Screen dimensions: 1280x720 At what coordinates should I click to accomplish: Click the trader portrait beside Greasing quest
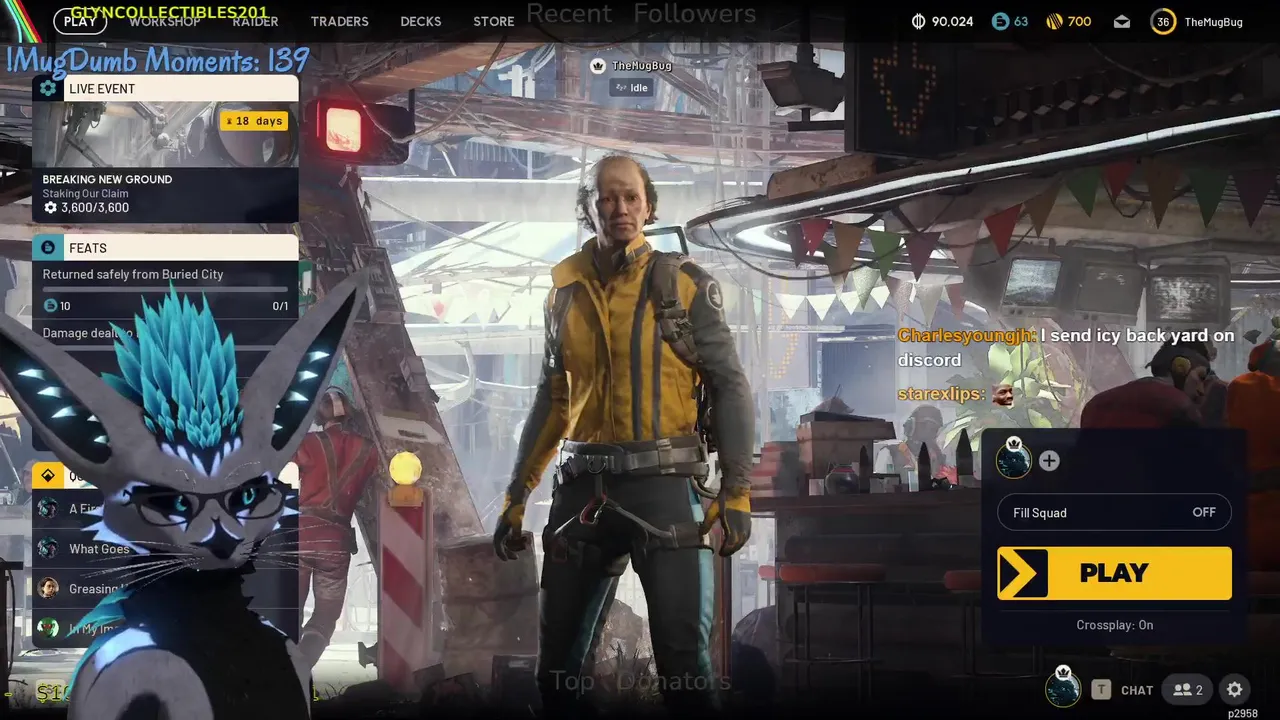pyautogui.click(x=47, y=588)
